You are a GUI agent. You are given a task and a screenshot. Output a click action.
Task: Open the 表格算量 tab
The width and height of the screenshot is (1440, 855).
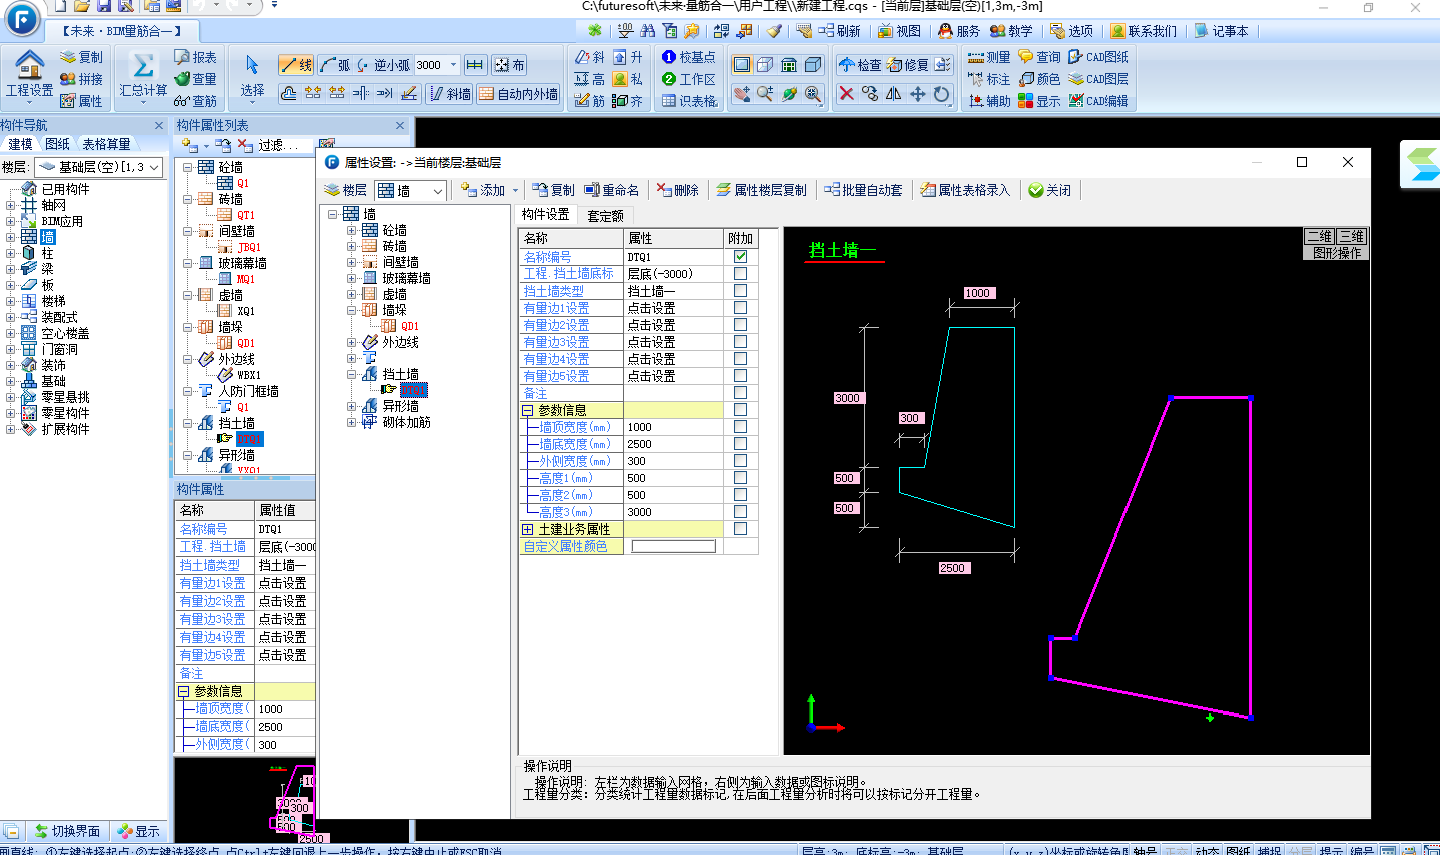pos(106,144)
